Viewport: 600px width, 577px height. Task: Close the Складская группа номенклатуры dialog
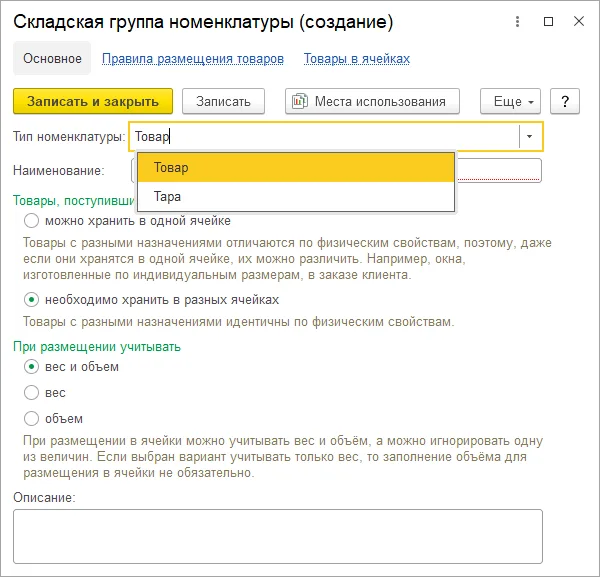pos(579,21)
